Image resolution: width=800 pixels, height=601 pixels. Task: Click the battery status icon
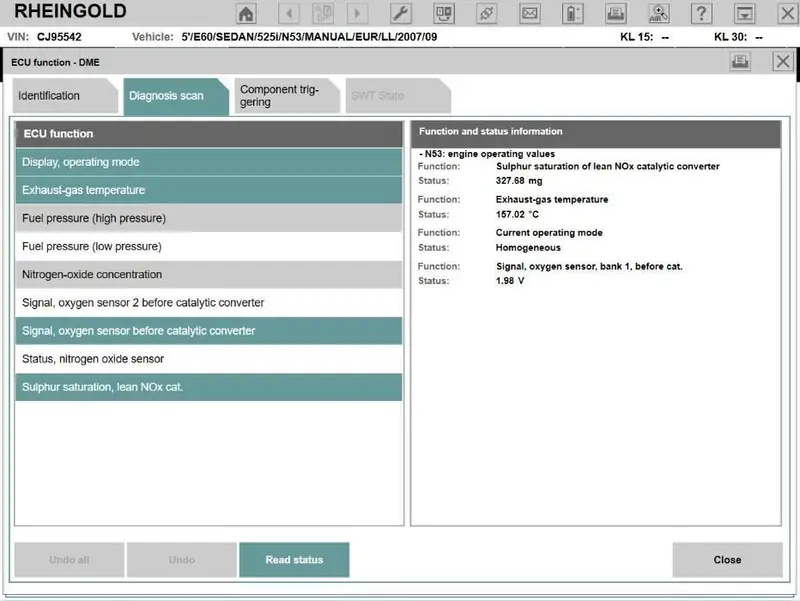572,13
